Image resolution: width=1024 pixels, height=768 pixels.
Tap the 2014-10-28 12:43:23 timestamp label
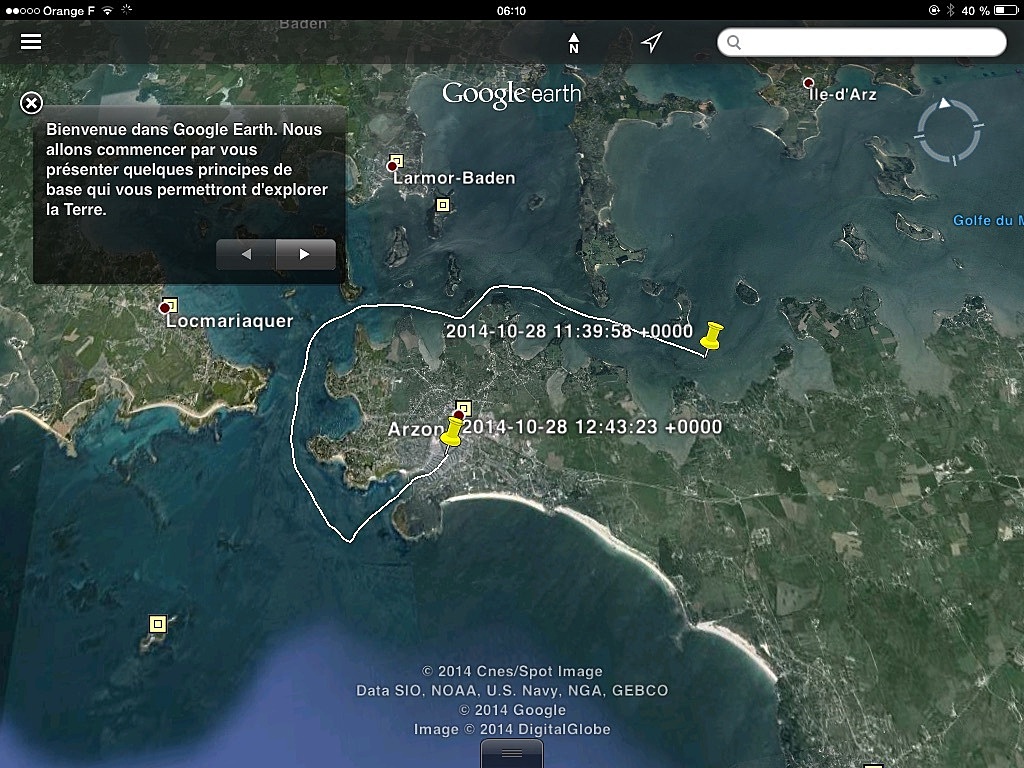point(592,427)
